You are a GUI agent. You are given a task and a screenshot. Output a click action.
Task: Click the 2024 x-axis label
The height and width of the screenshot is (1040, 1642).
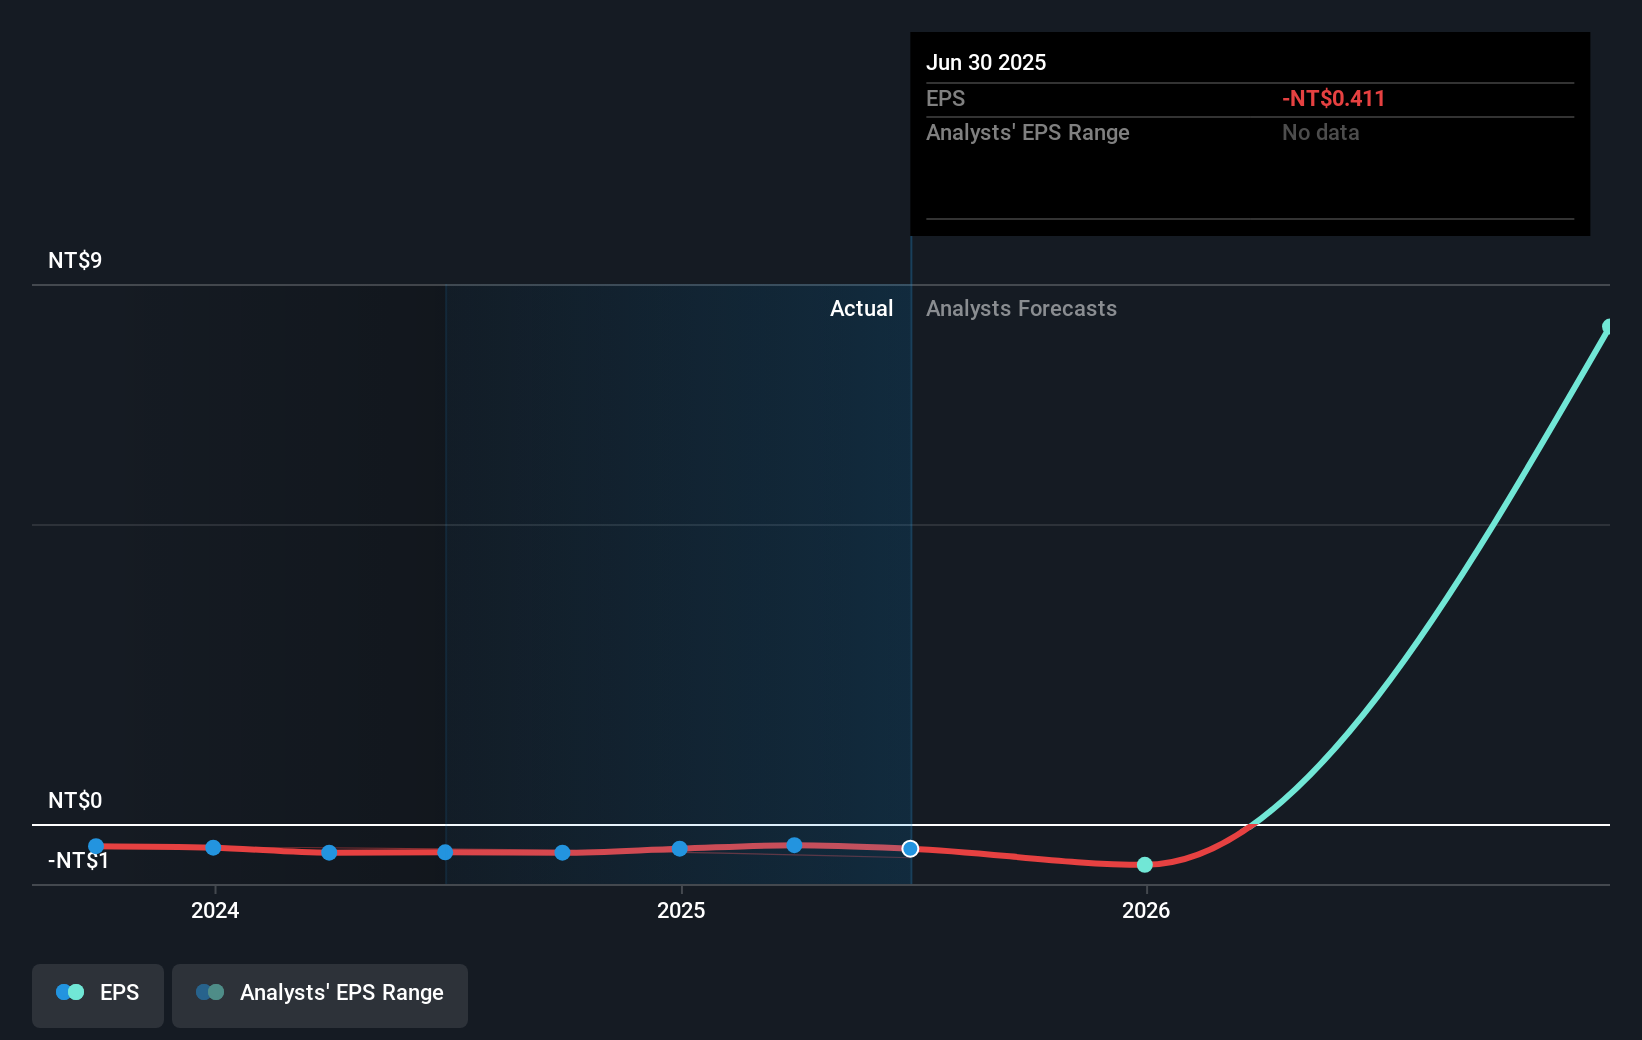215,910
